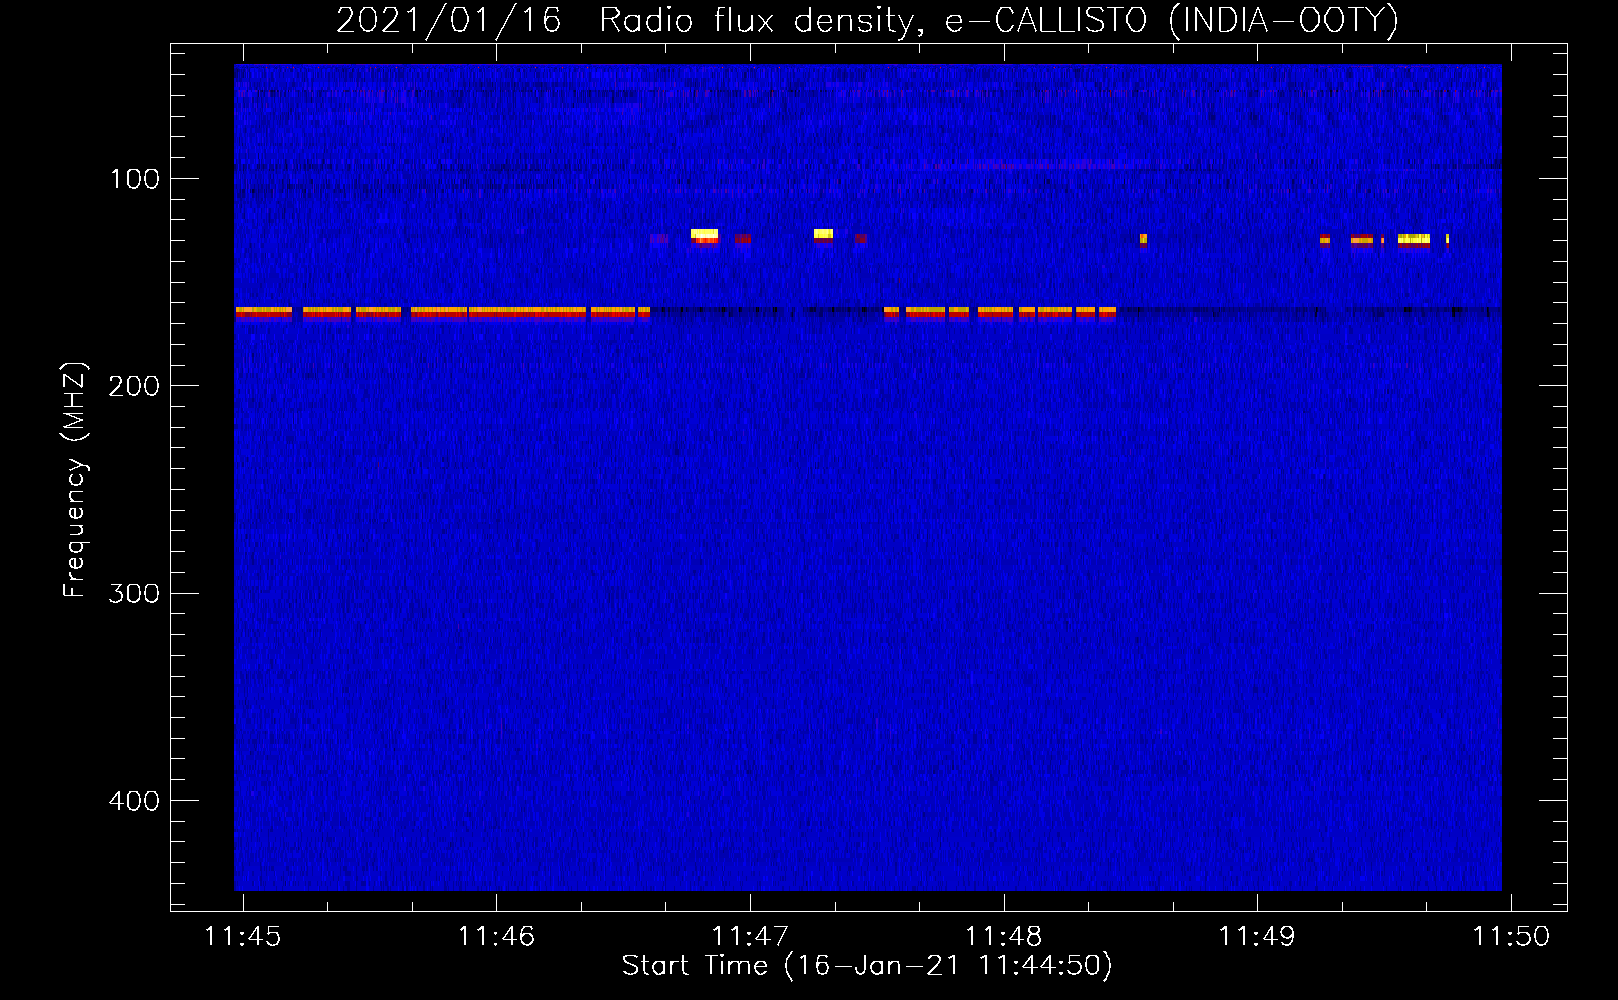Click the 200 frequency tick label
Viewport: 1618px width, 1000px height.
tap(134, 386)
